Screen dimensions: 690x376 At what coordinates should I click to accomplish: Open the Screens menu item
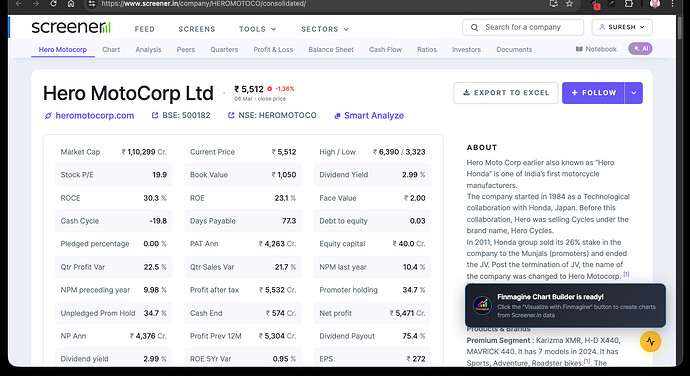tap(197, 29)
